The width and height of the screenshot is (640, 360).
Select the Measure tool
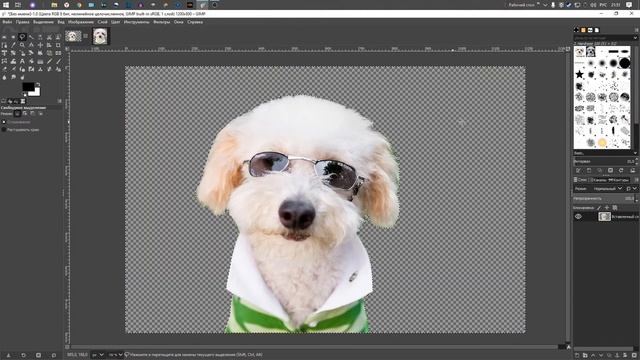tap(31, 45)
